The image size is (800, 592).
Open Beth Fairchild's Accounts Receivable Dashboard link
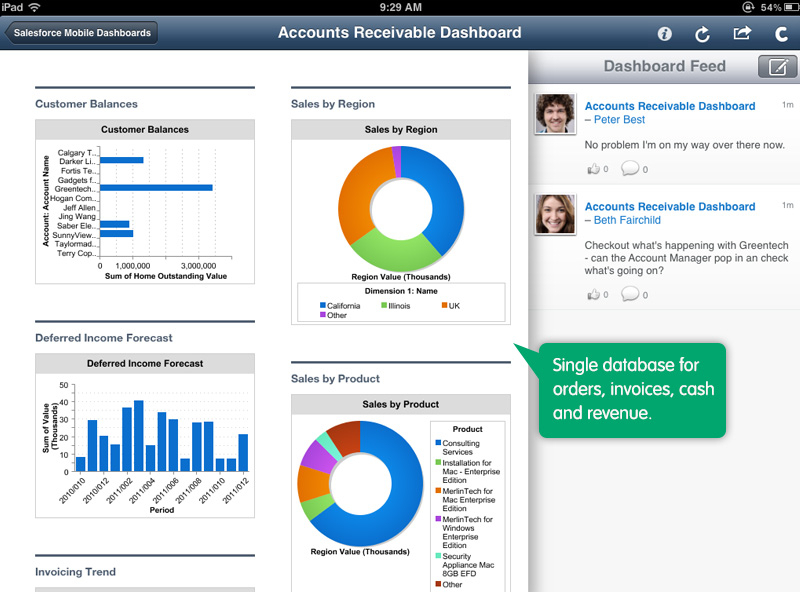[670, 207]
